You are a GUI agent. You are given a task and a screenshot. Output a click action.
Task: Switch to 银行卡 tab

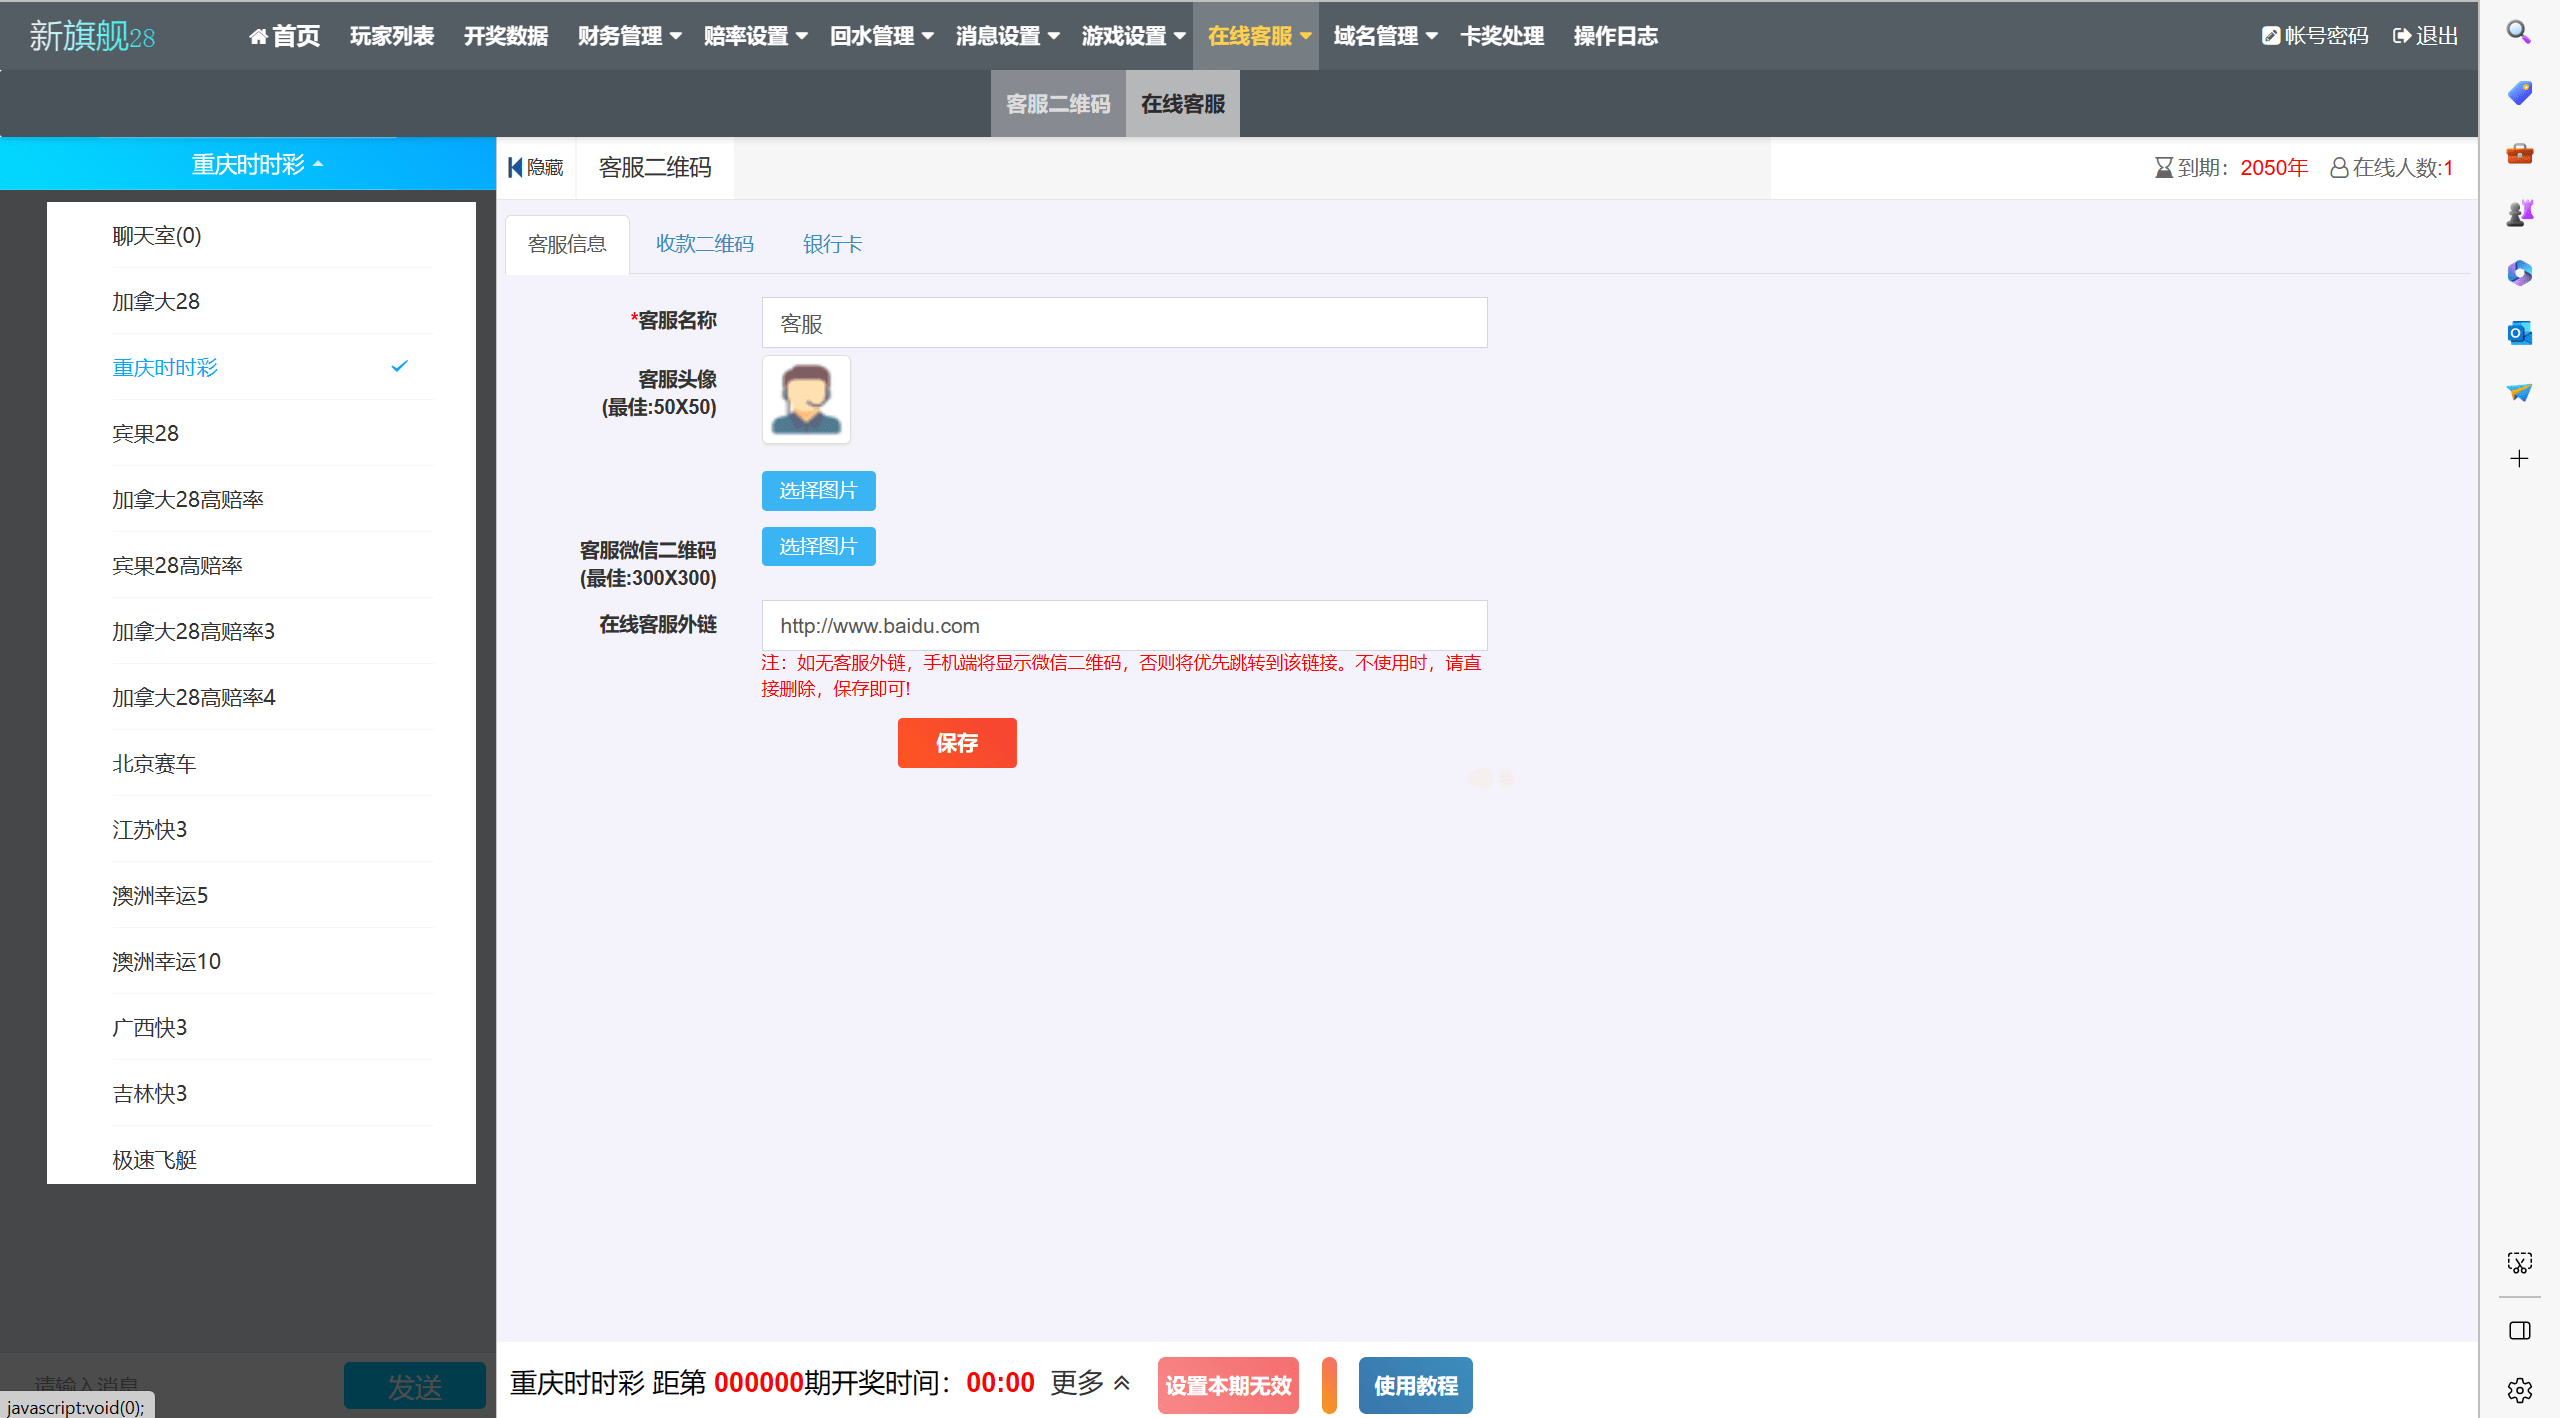832,244
